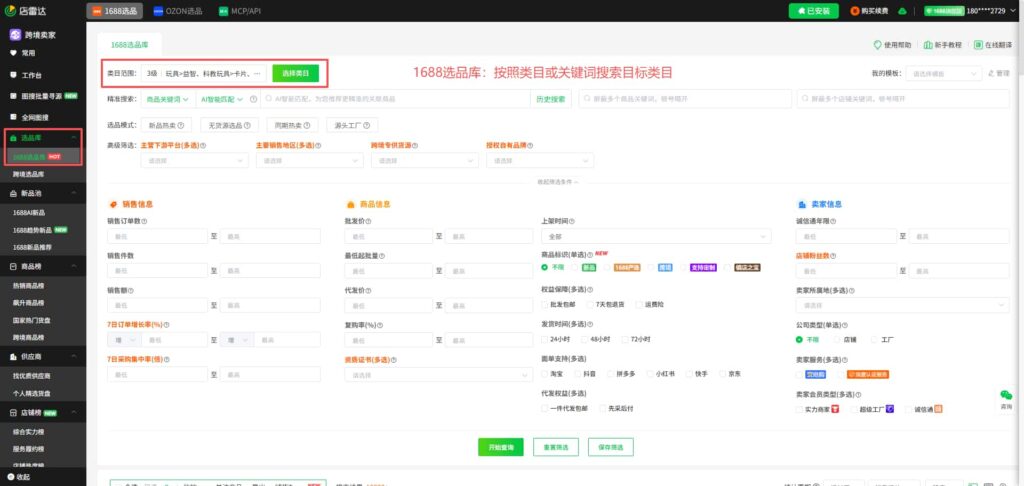
Task: Click the 选品库 green bag icon
Action: pyautogui.click(x=14, y=138)
